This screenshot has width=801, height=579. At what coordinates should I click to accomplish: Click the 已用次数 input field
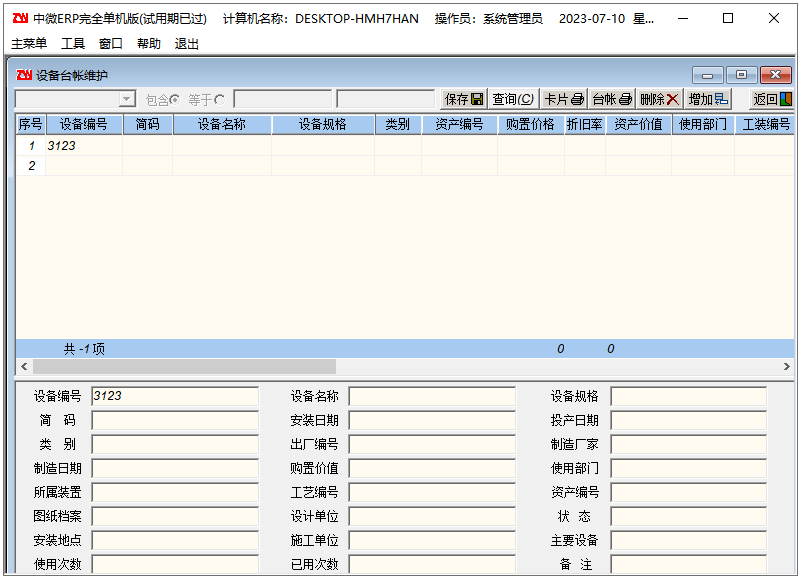pos(432,564)
